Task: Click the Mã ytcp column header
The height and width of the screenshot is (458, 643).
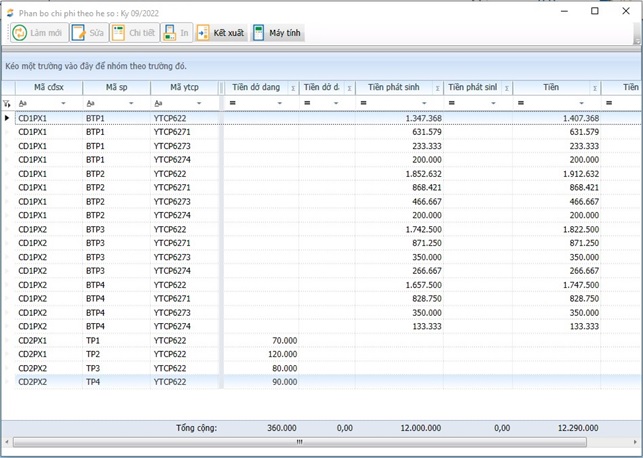Action: [184, 88]
